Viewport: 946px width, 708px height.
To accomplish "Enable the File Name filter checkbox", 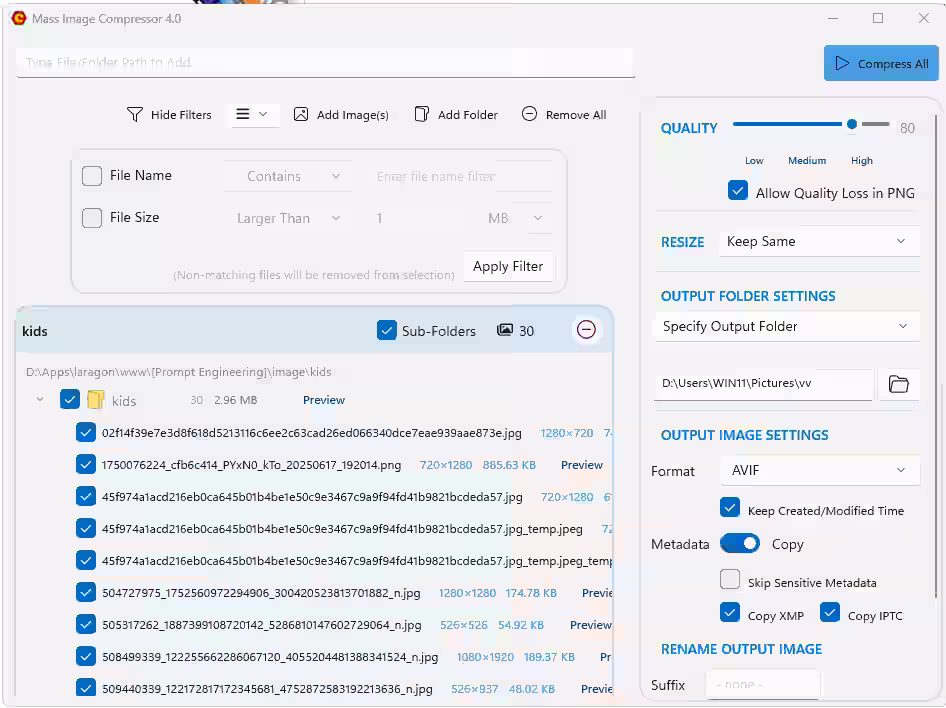I will click(x=92, y=176).
